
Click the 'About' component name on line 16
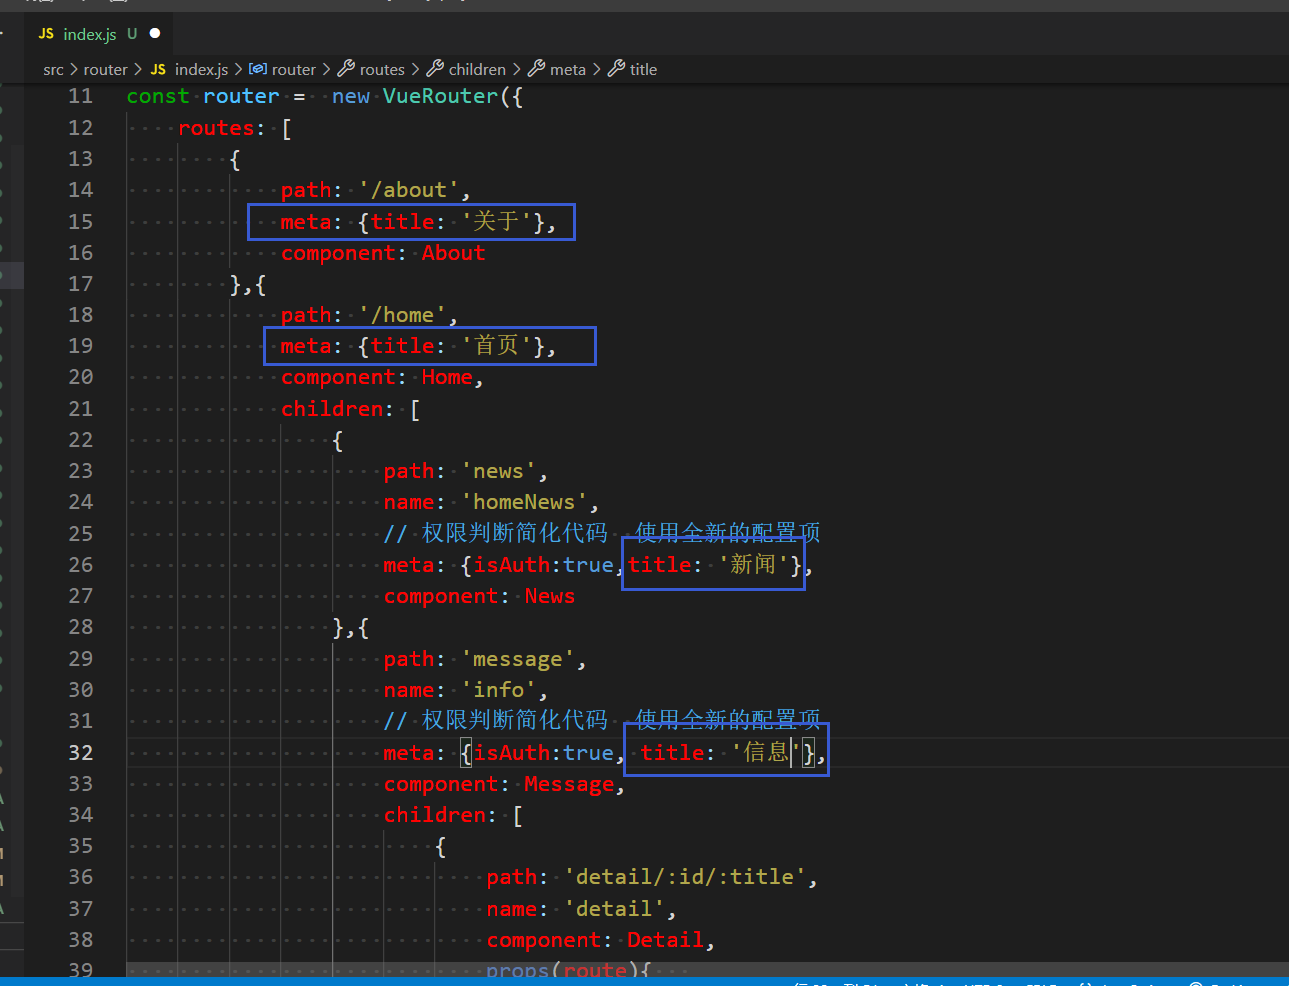tap(453, 253)
